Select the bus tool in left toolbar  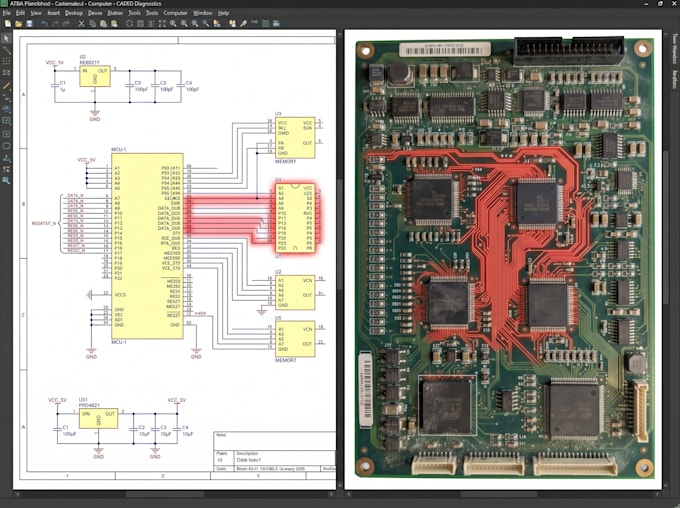click(x=6, y=72)
